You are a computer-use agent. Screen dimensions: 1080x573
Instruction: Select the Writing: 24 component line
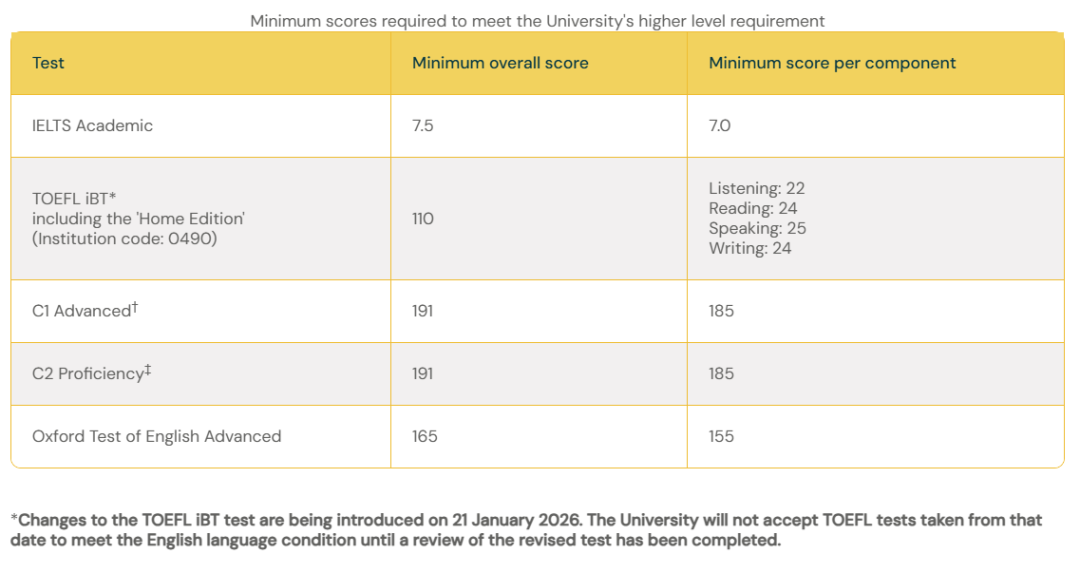click(x=750, y=248)
